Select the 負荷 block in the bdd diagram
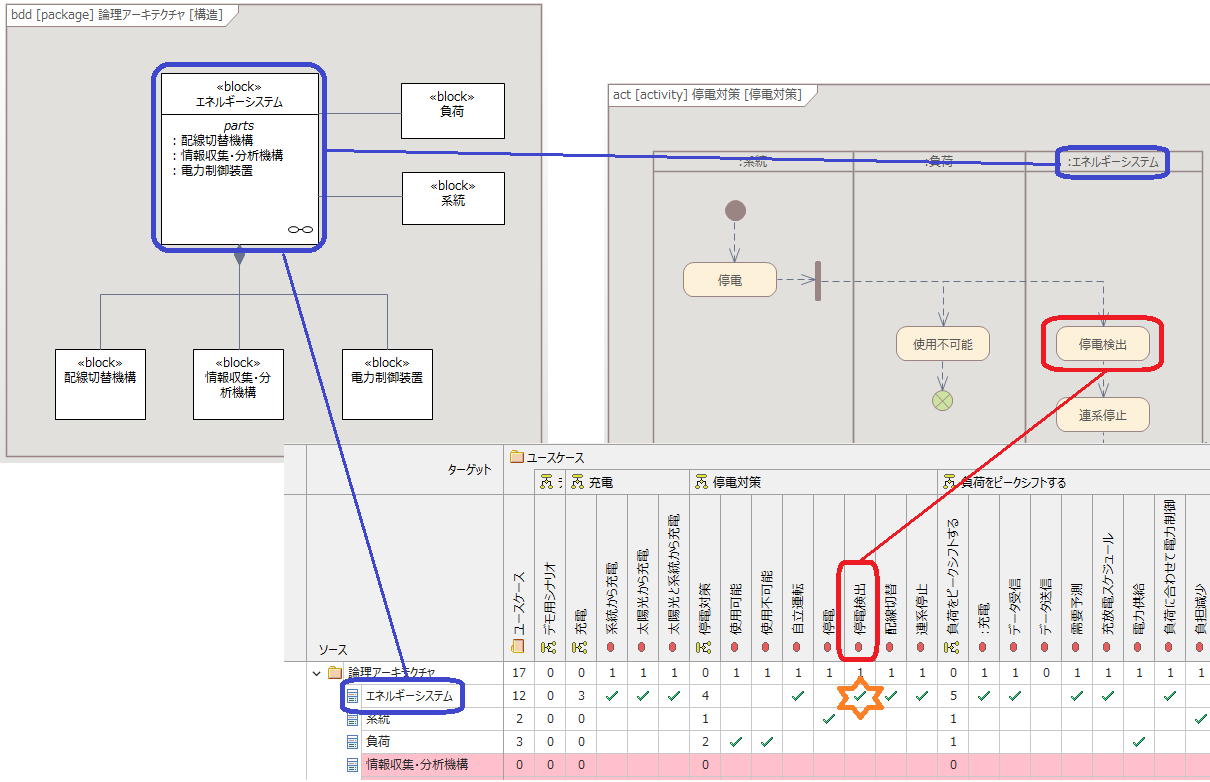The image size is (1210, 782). [453, 111]
